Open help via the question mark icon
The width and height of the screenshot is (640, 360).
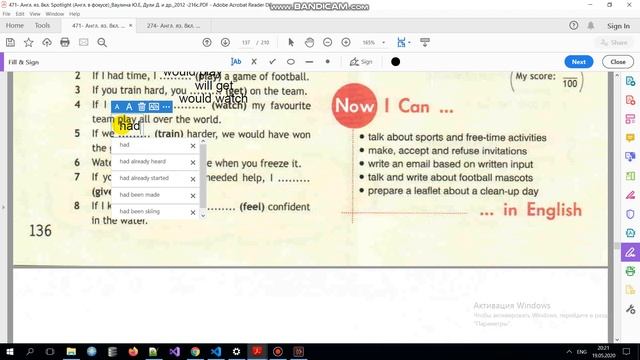pos(573,26)
